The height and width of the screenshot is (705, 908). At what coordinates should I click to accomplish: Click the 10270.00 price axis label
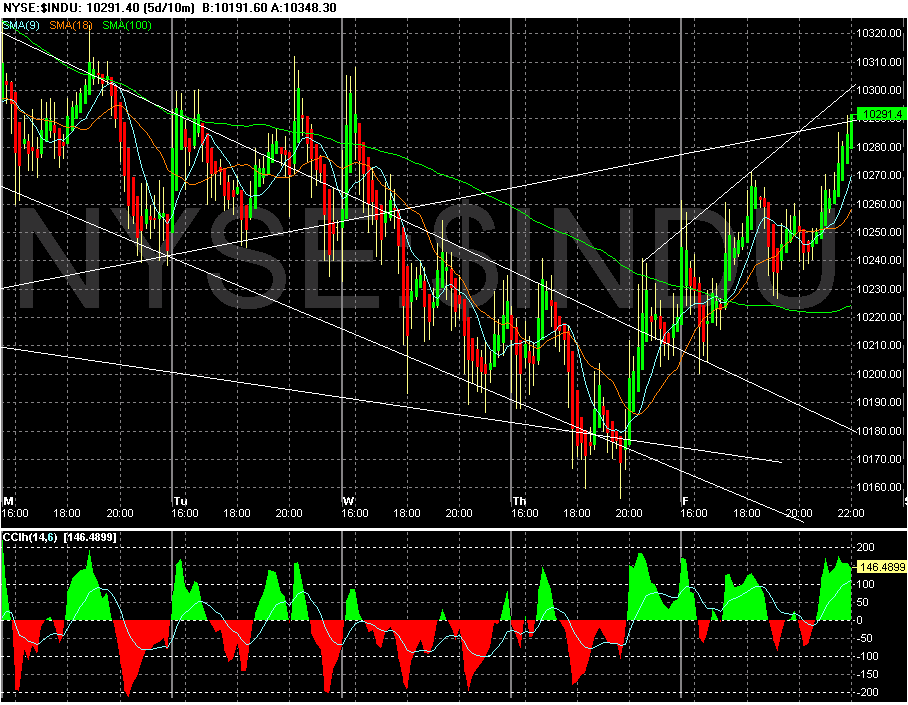(879, 176)
